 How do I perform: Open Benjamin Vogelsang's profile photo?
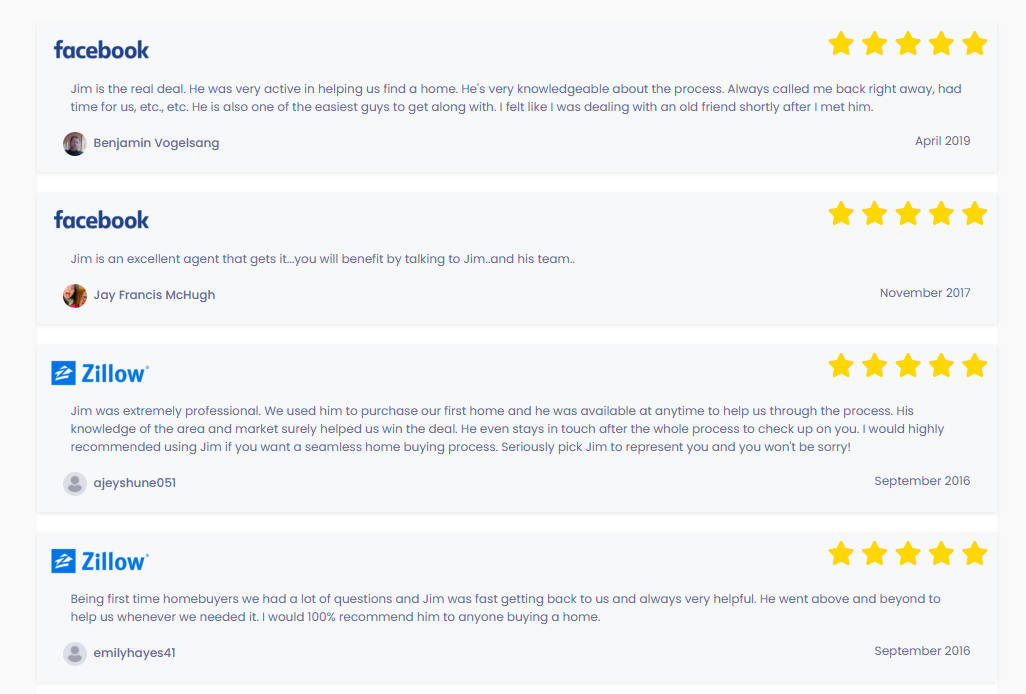point(75,143)
